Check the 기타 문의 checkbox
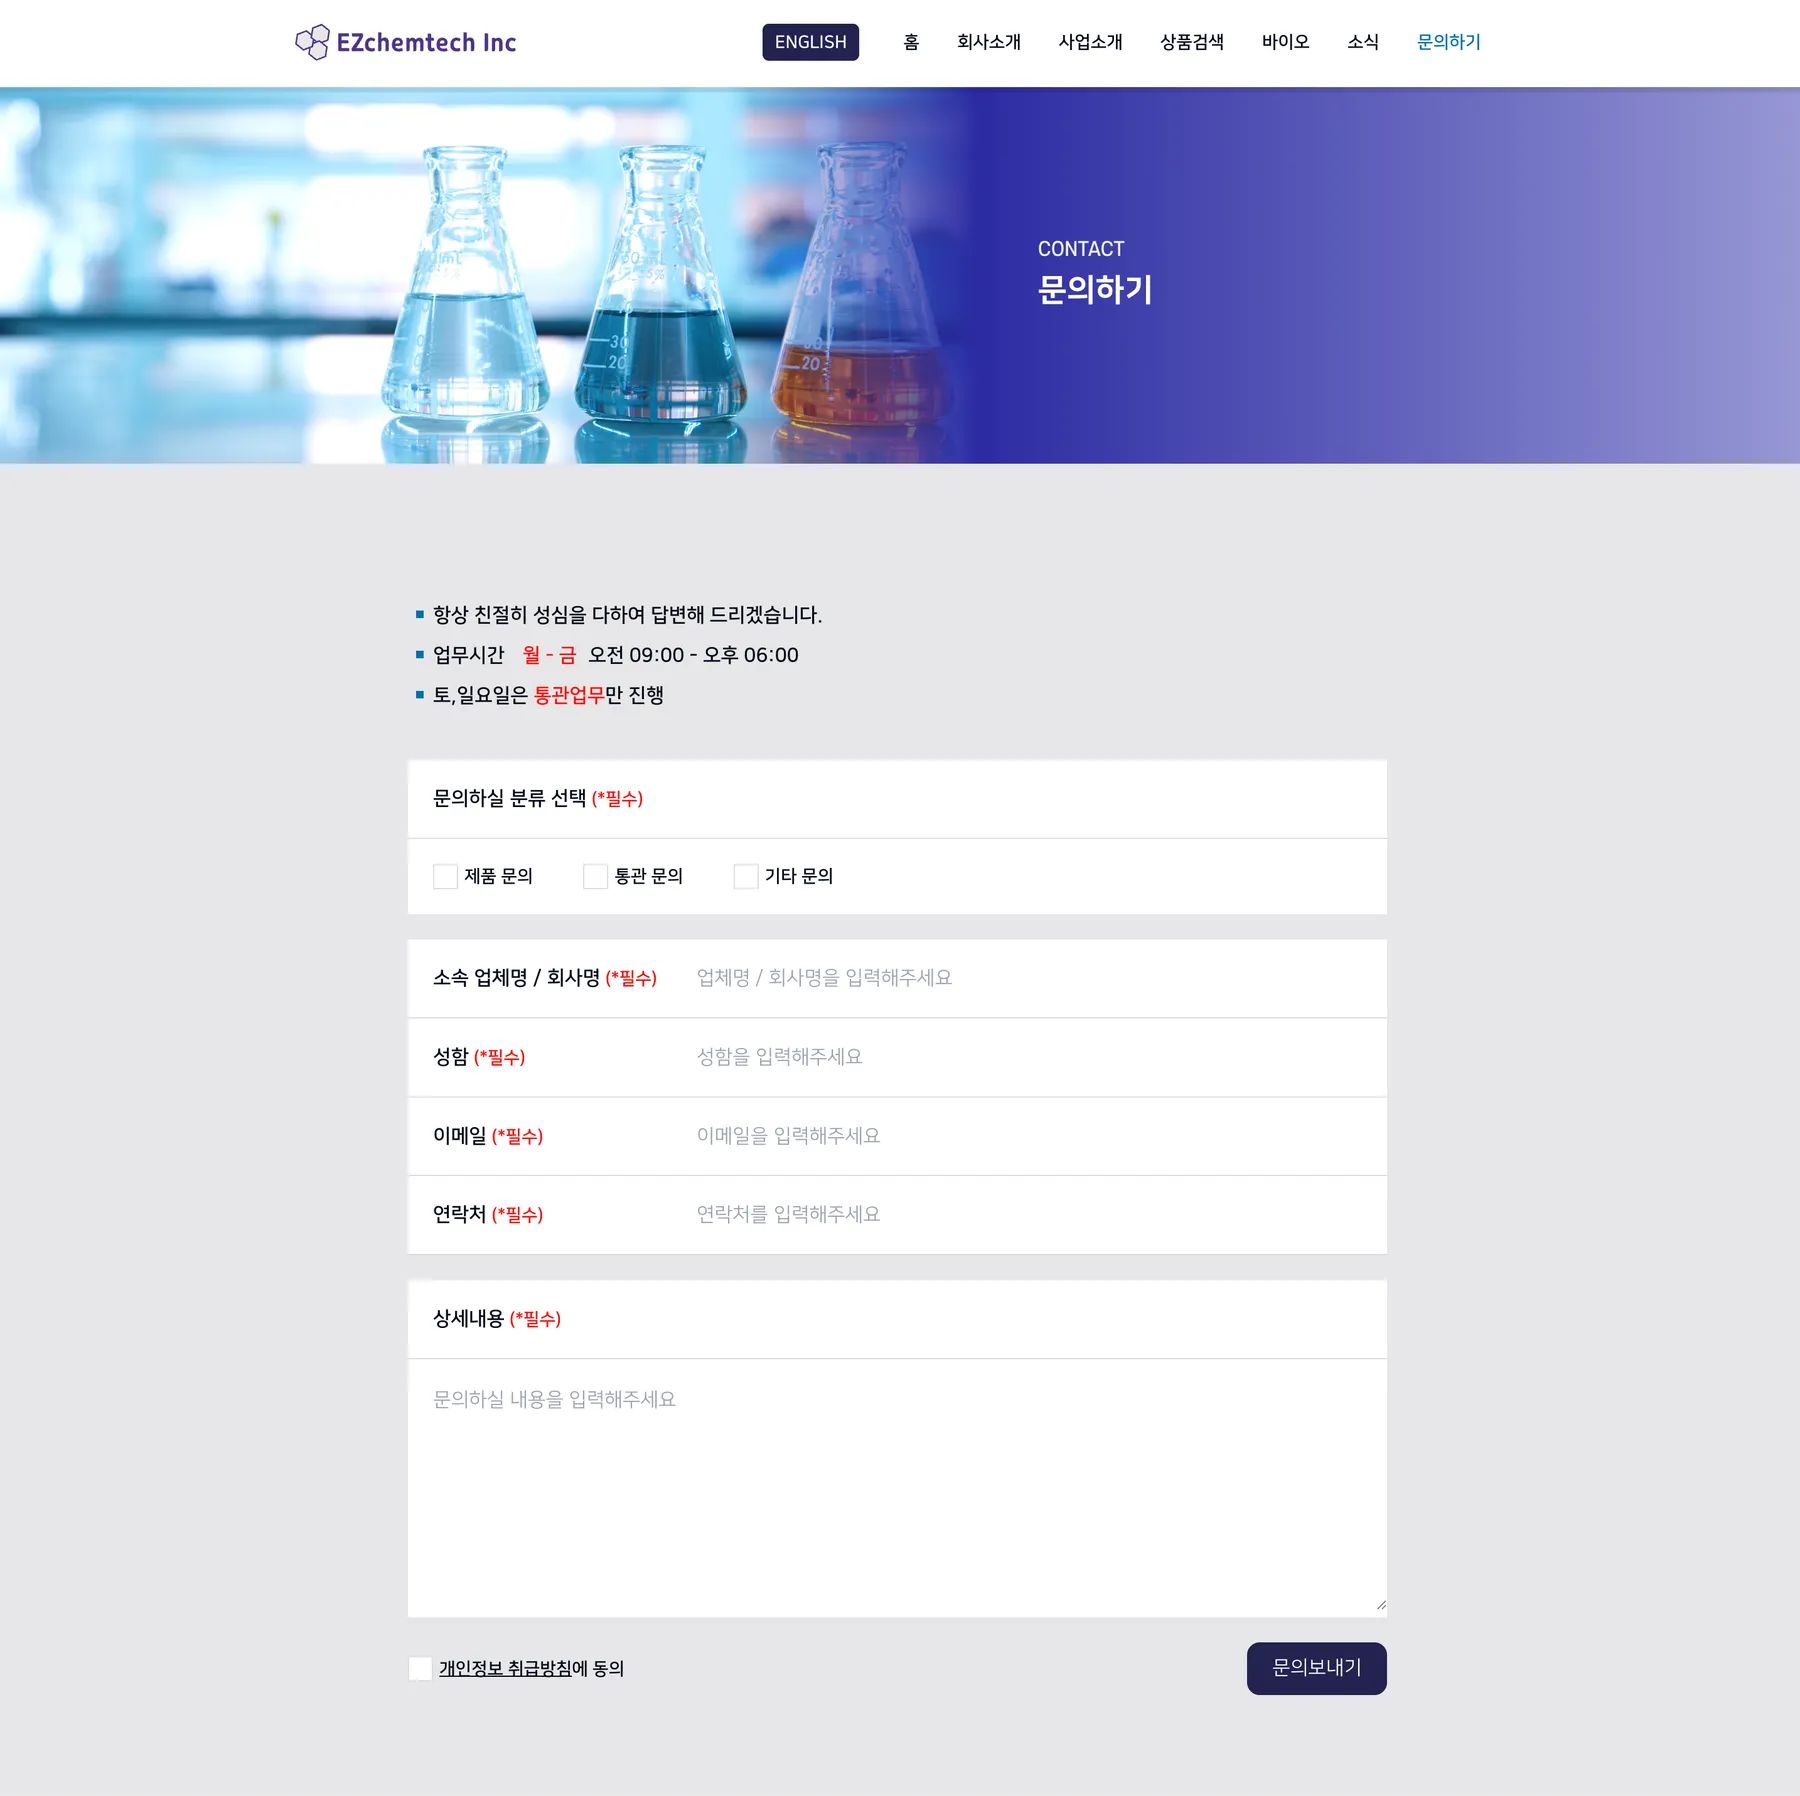The height and width of the screenshot is (1796, 1800). click(x=745, y=877)
